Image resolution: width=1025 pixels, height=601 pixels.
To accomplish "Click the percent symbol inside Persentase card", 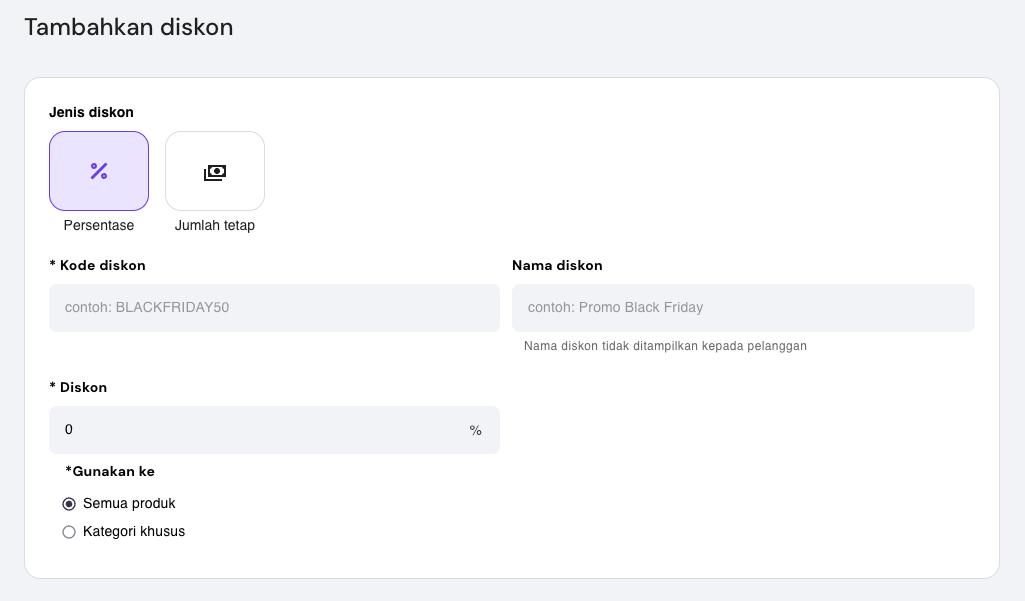I will tap(98, 170).
